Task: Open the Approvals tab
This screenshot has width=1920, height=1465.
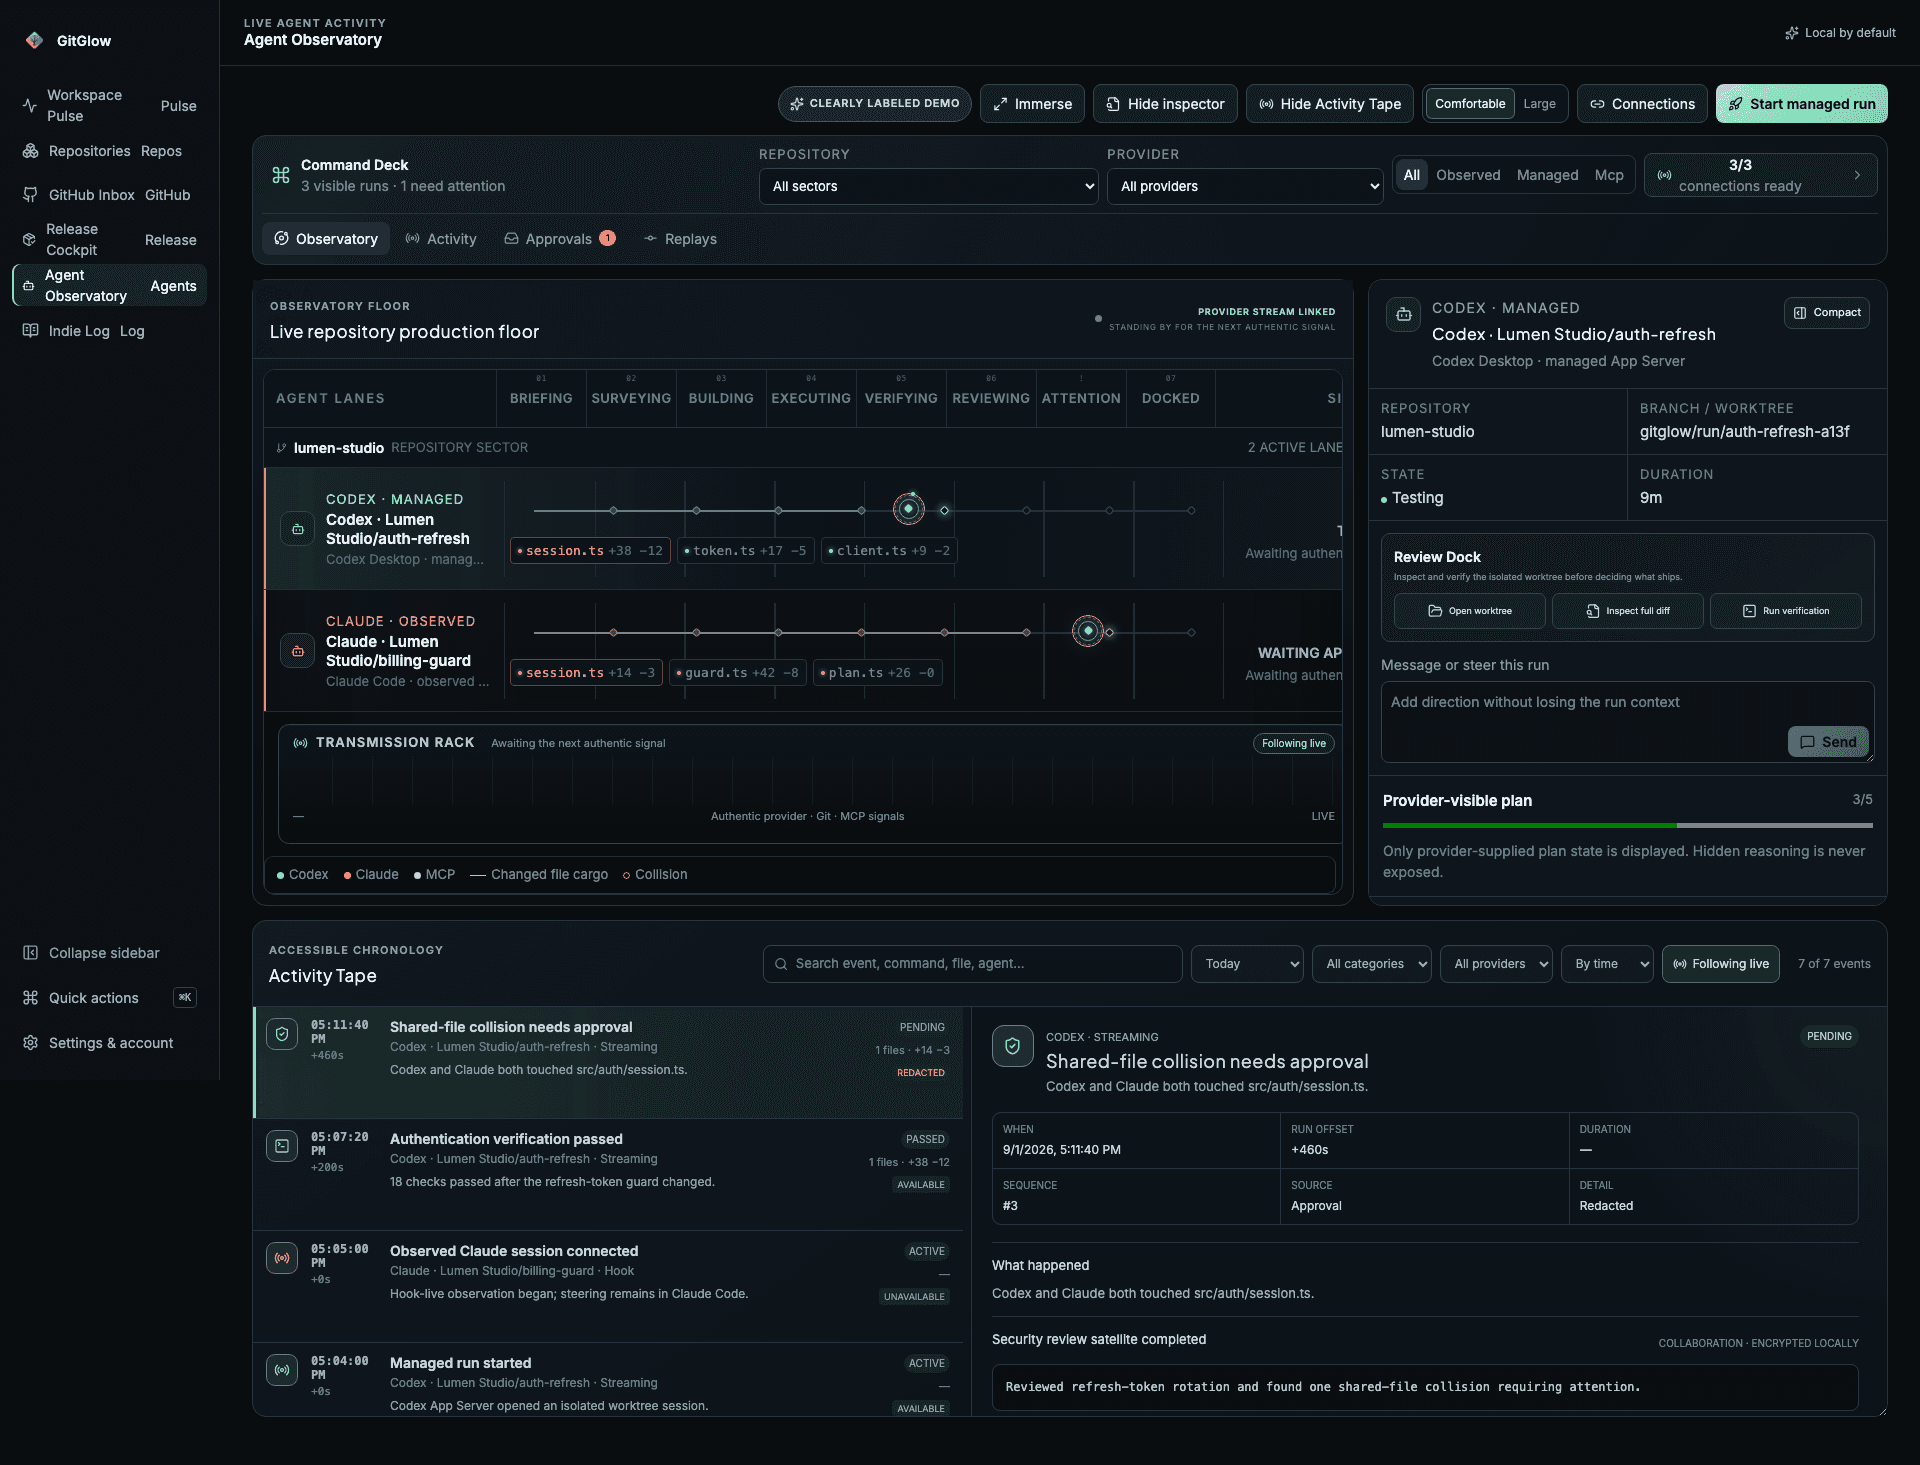Action: pyautogui.click(x=560, y=239)
